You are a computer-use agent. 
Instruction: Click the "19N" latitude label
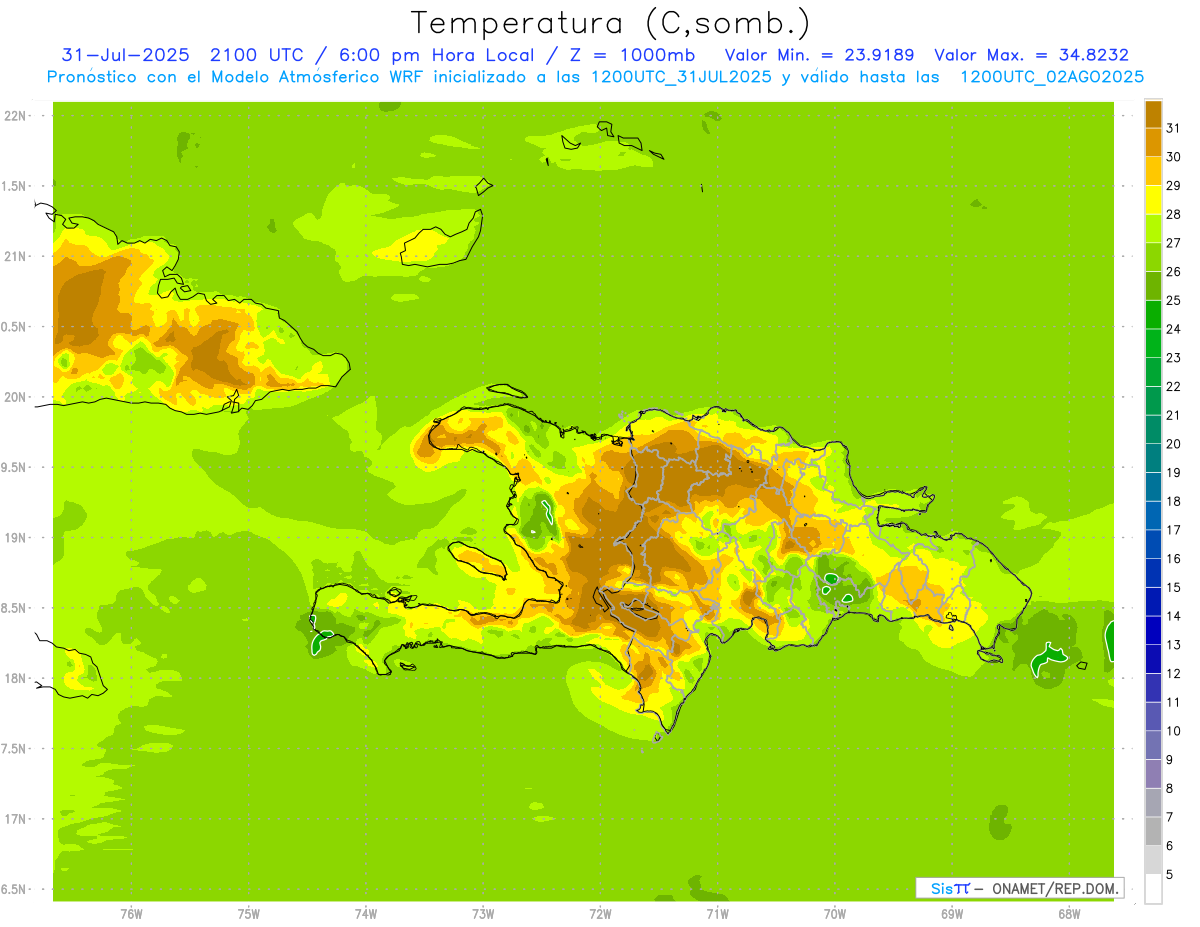click(15, 537)
